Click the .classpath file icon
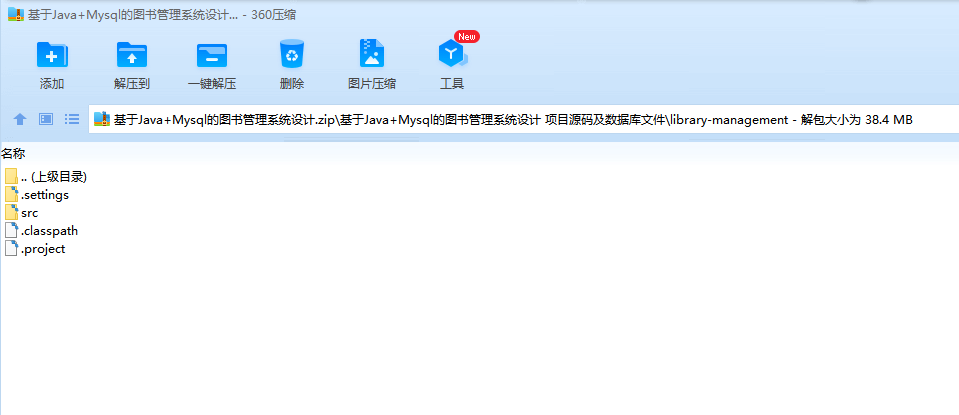Viewport: 959px width, 415px height. click(11, 230)
